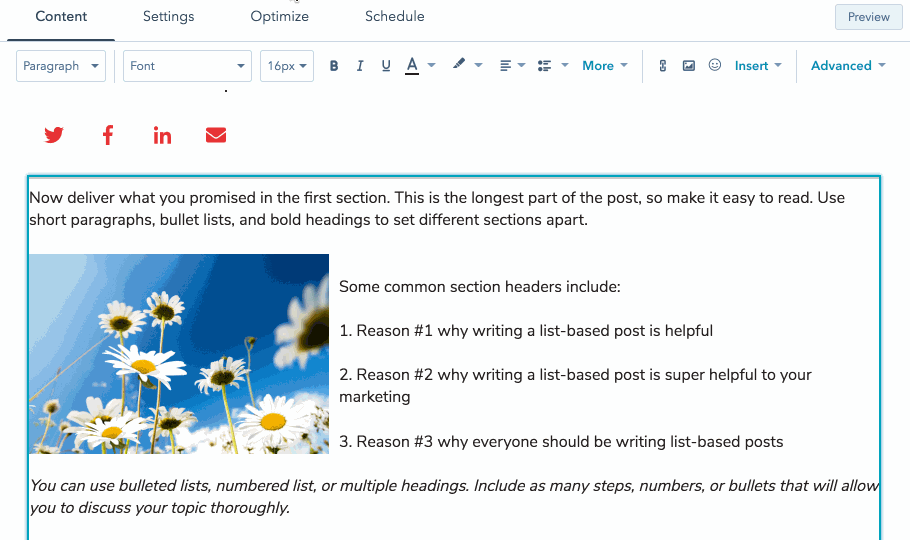Click the Twitter share icon

(x=54, y=135)
